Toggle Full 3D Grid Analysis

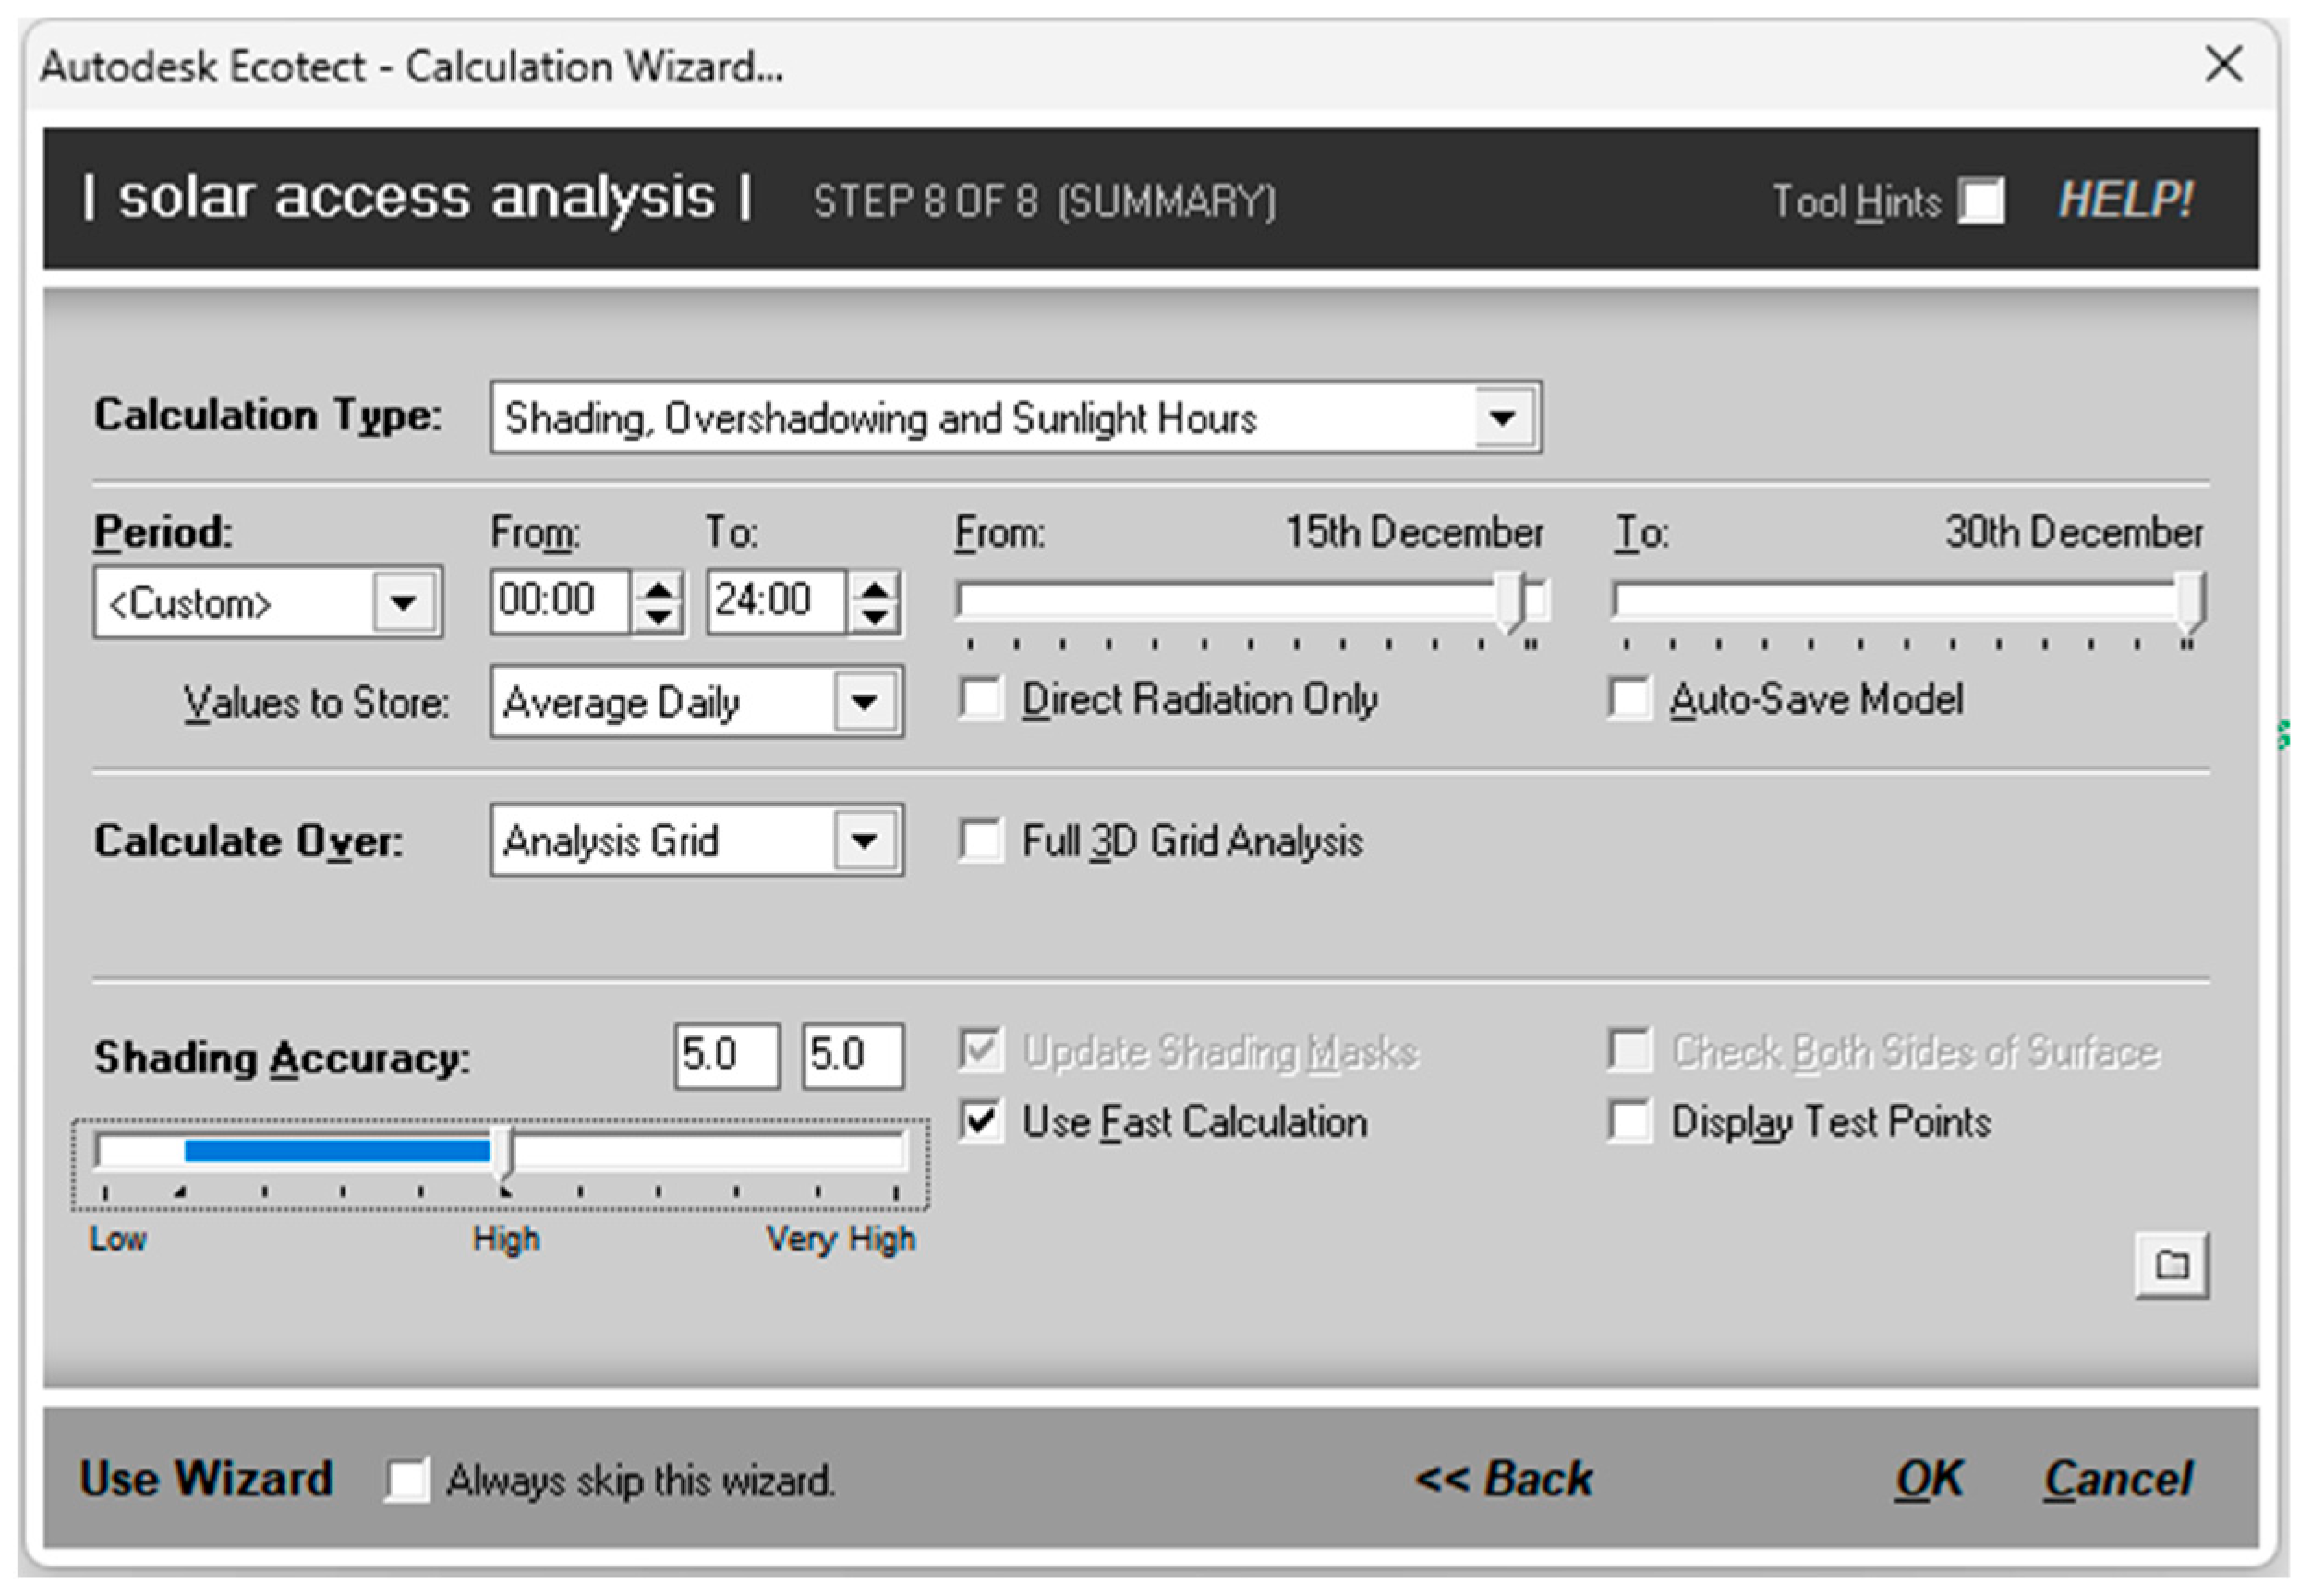980,841
